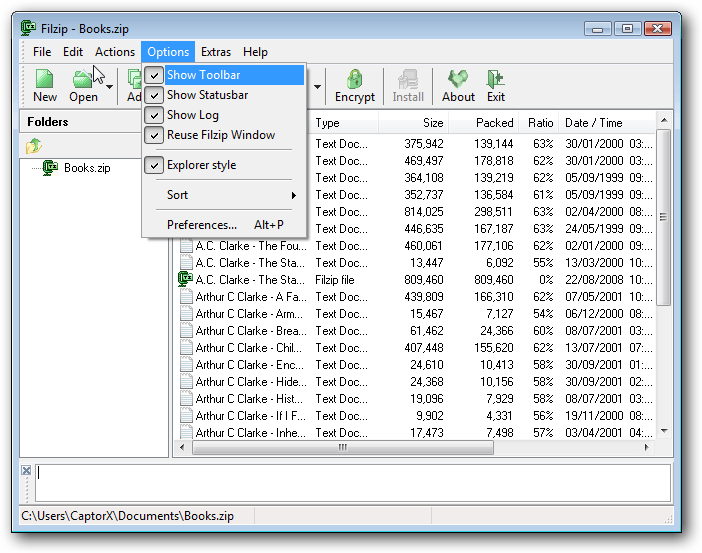Open the dropdown arrow beside Open

(109, 86)
